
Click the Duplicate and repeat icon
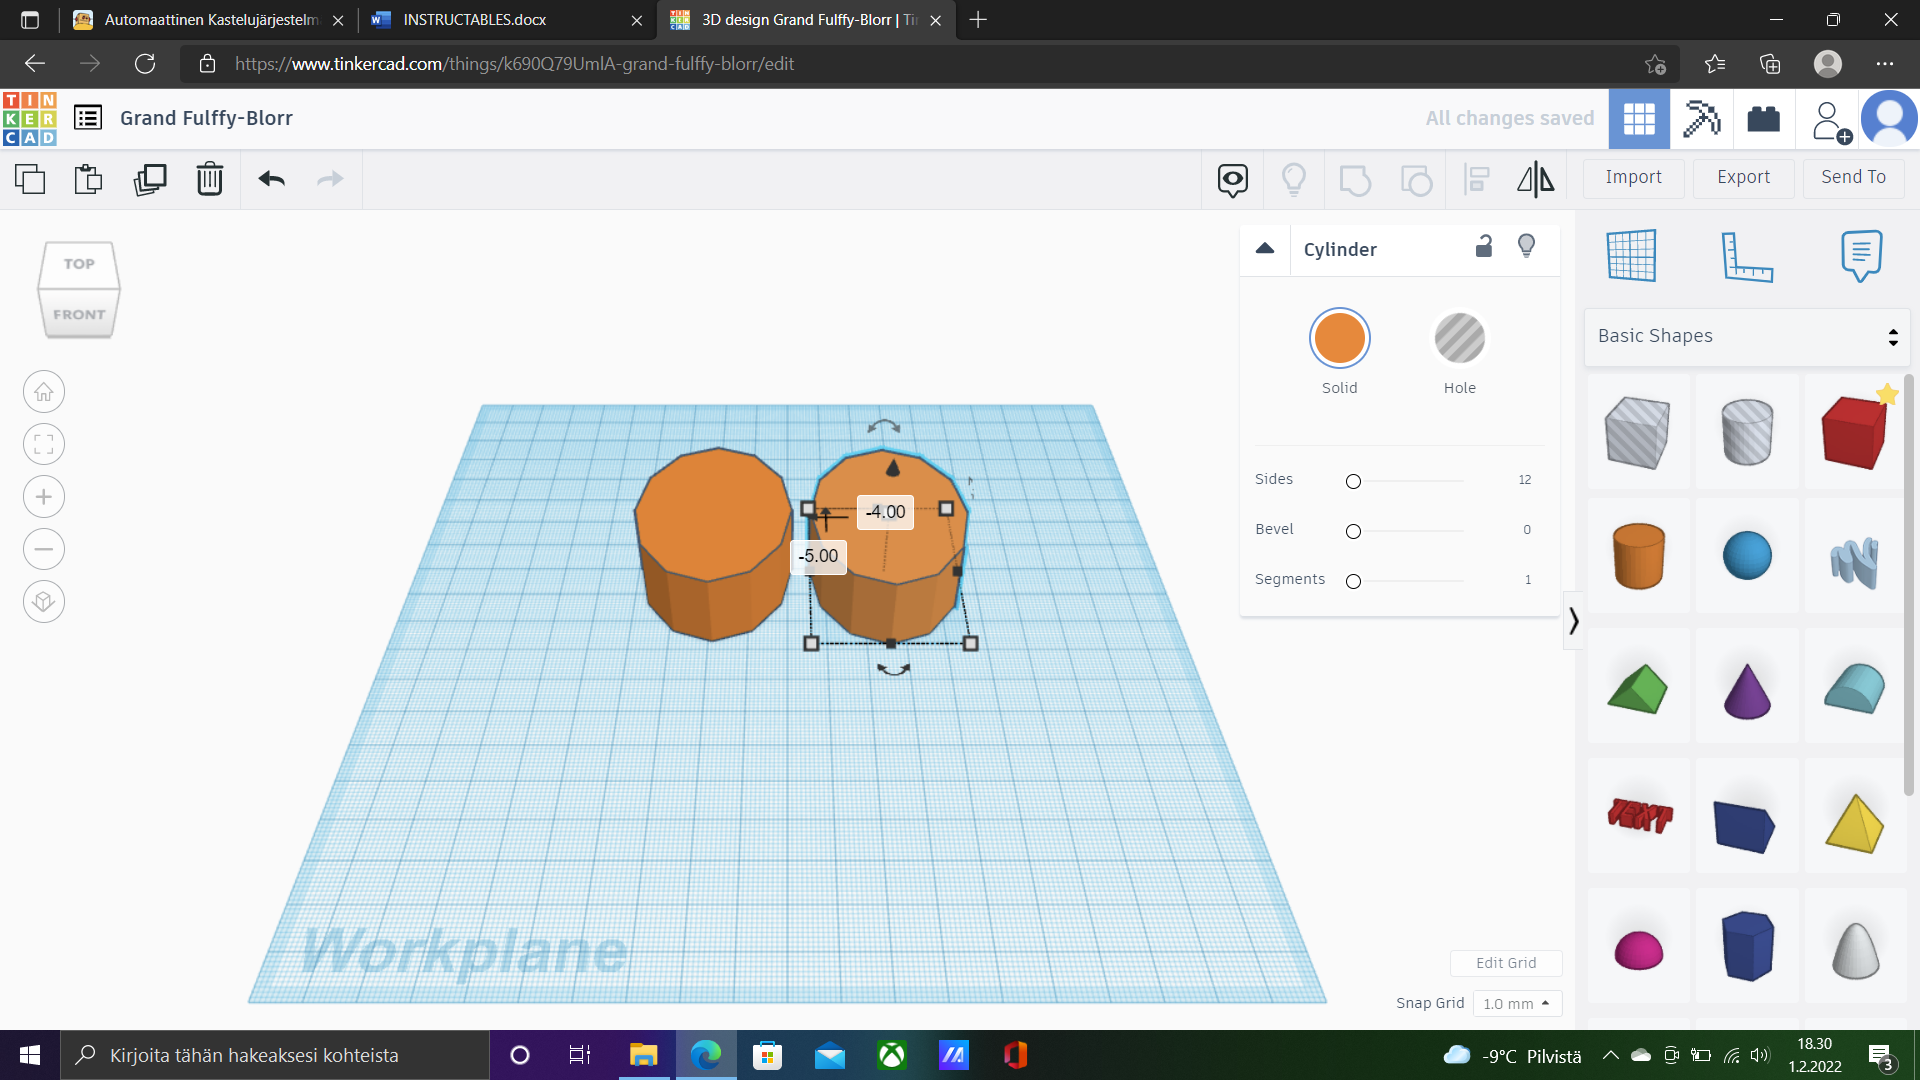(x=150, y=179)
